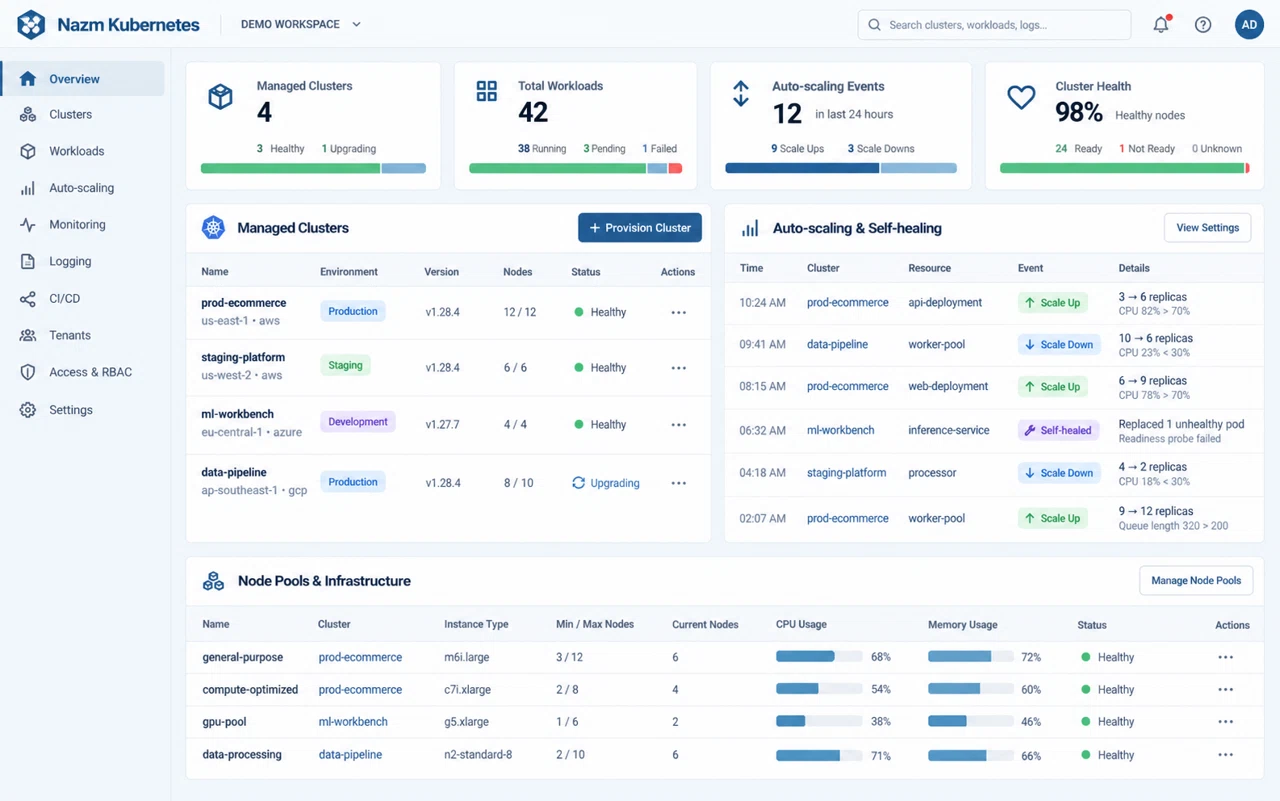1280x801 pixels.
Task: Click general-purpose CPU usage bar
Action: [x=819, y=657]
